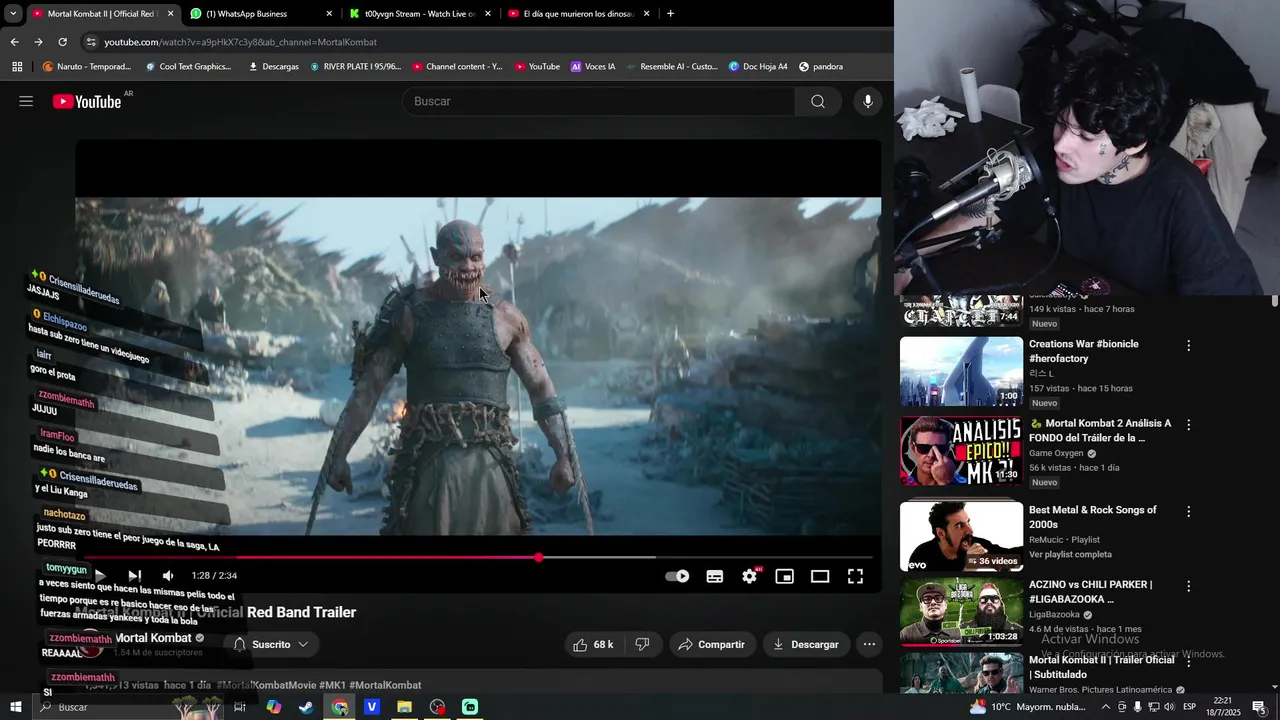Screen dimensions: 1280x720
Task: Show hidden system tray icons
Action: 1106,707
